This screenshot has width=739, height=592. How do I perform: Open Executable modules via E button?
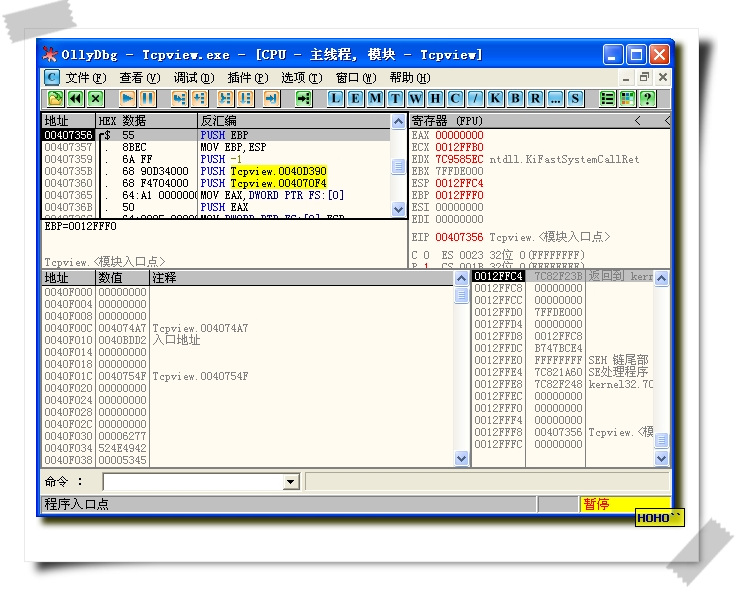coord(355,98)
